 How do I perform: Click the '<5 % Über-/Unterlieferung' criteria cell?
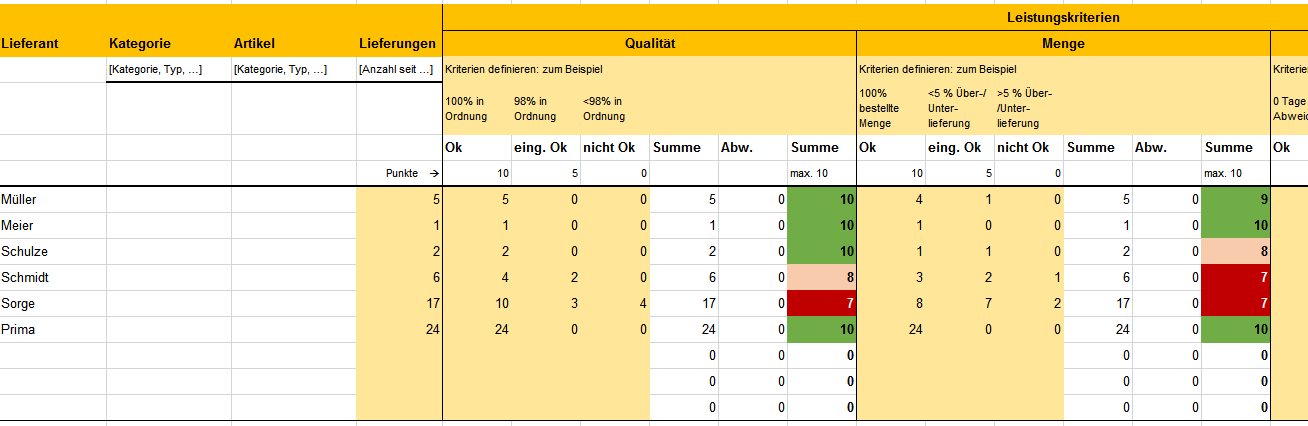(960, 109)
